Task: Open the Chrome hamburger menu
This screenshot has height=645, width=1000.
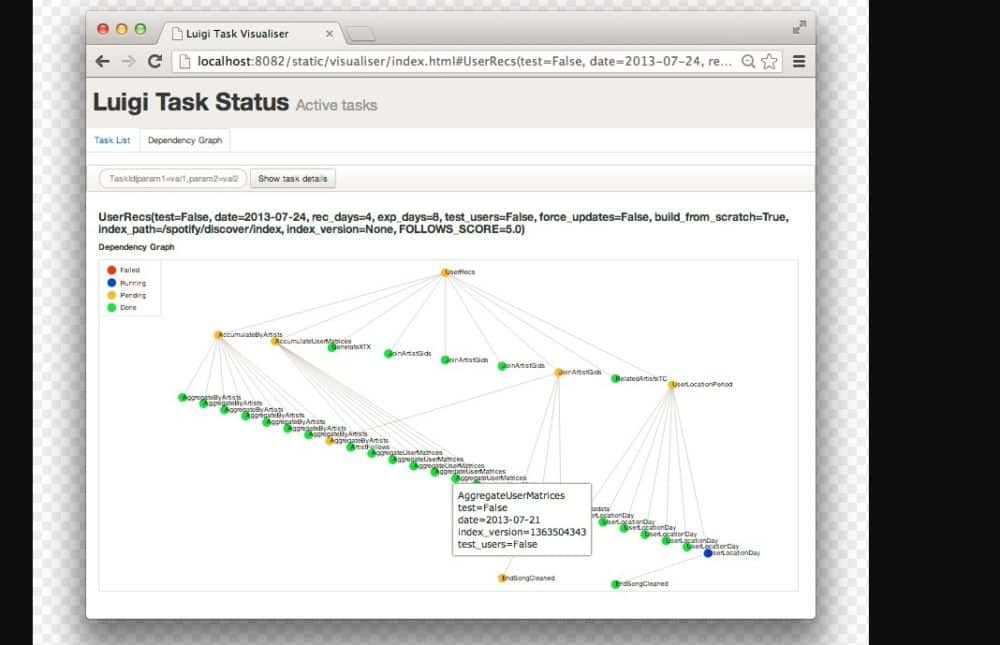Action: click(x=799, y=61)
